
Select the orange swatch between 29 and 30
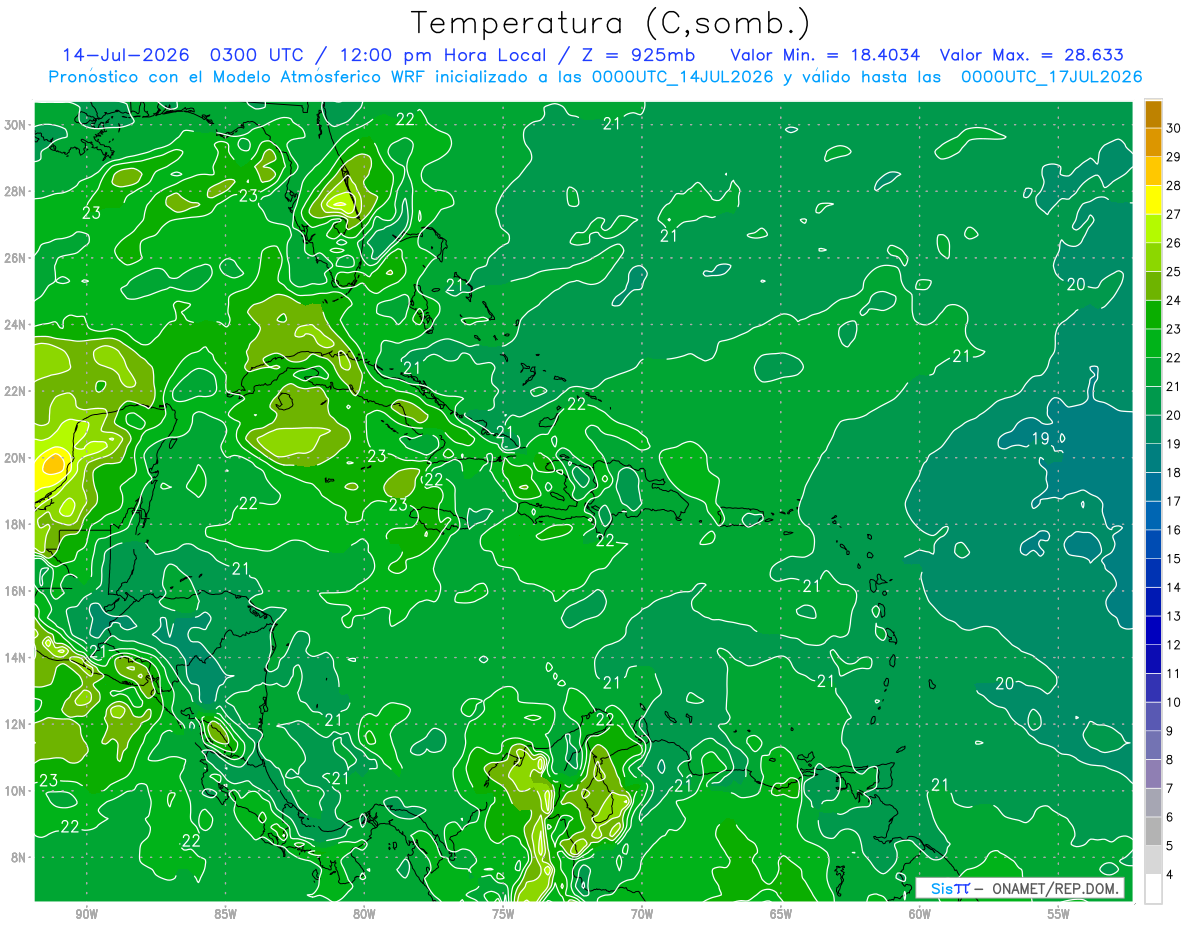pyautogui.click(x=1153, y=143)
